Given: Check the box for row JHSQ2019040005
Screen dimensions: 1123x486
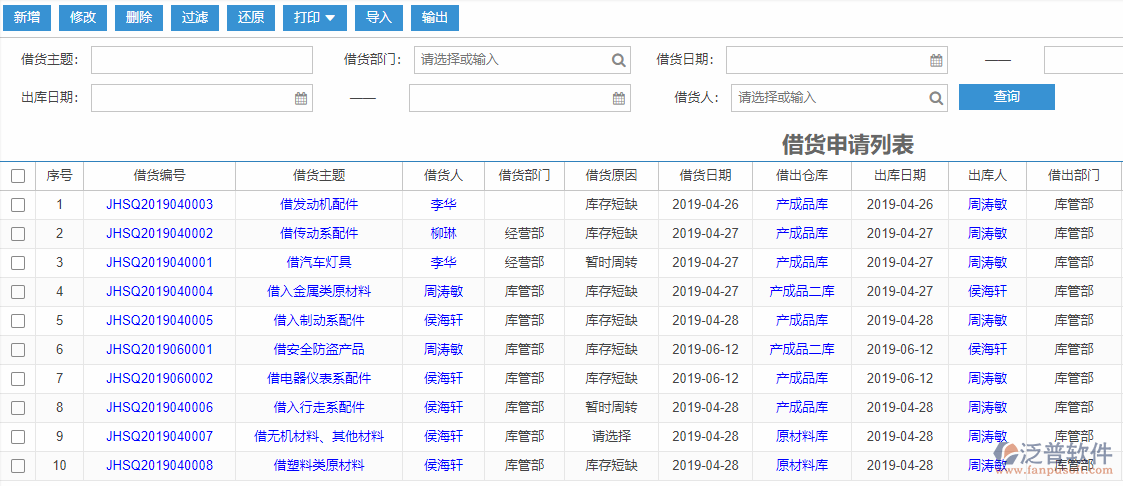Looking at the screenshot, I should coord(18,321).
